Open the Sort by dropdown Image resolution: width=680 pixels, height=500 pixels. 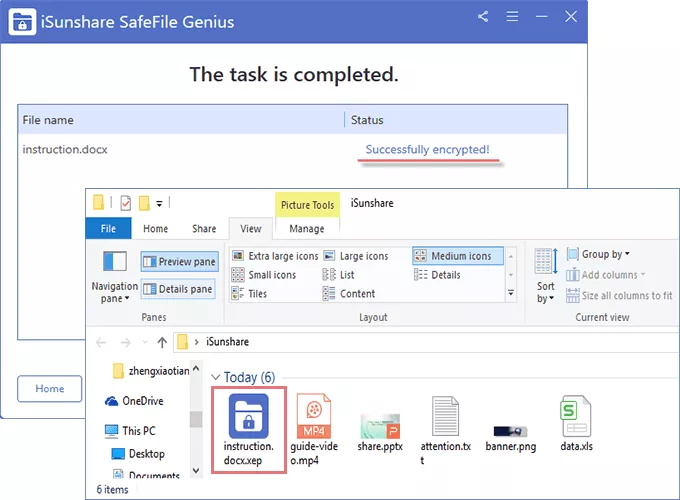point(546,293)
